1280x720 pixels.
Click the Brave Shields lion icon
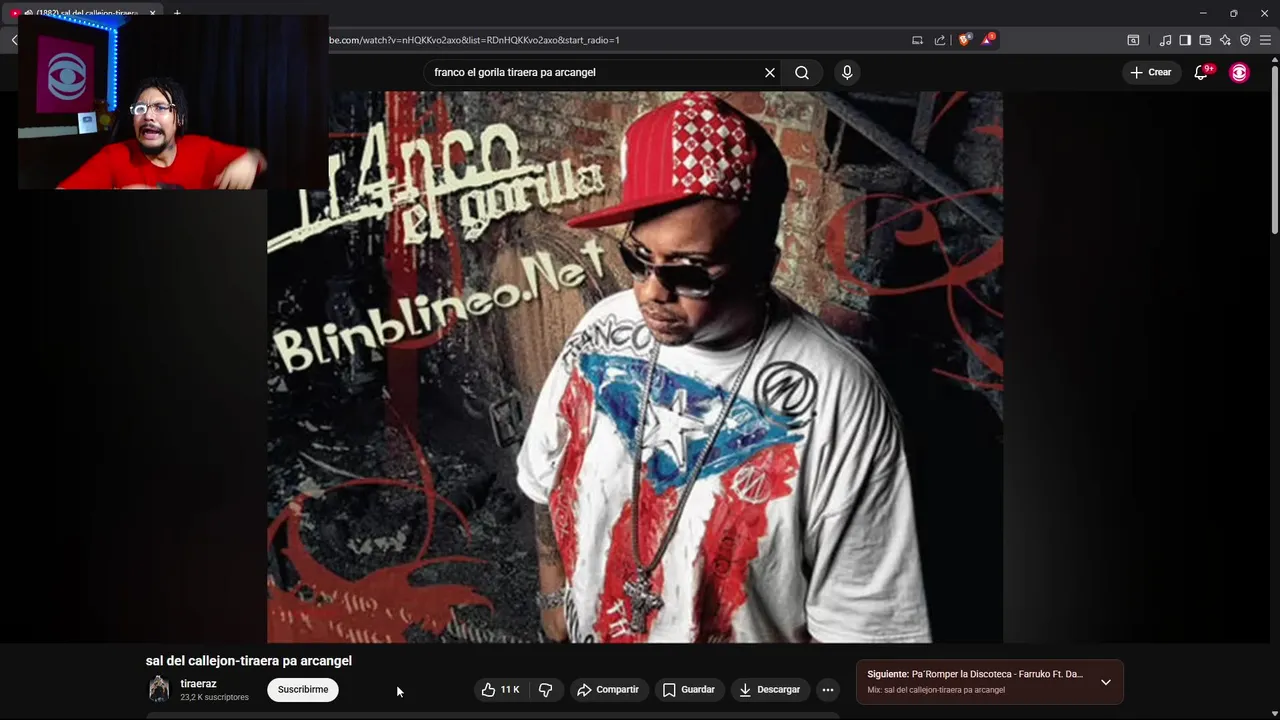pos(964,40)
